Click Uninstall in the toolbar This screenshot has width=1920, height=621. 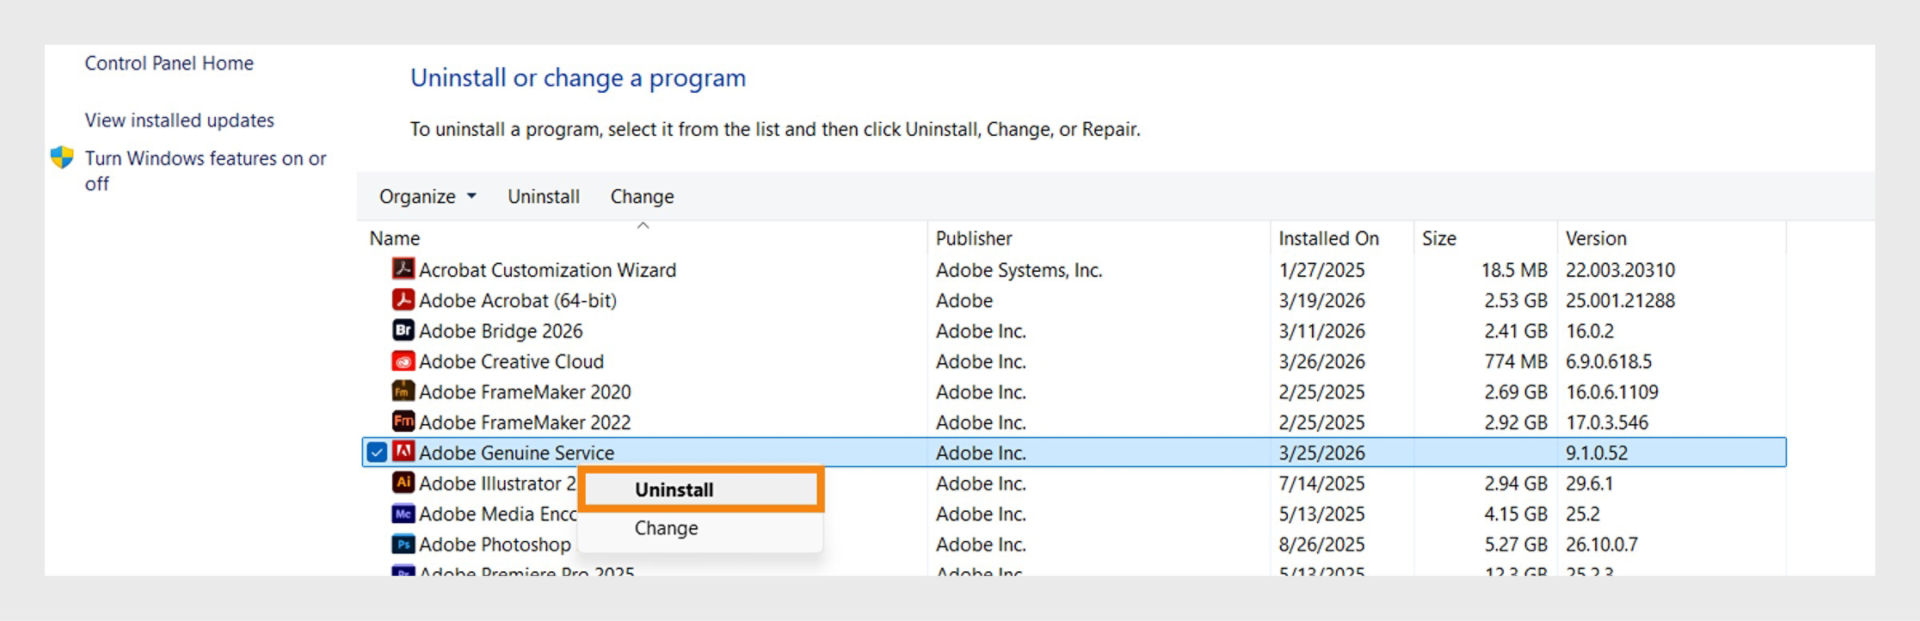543,196
